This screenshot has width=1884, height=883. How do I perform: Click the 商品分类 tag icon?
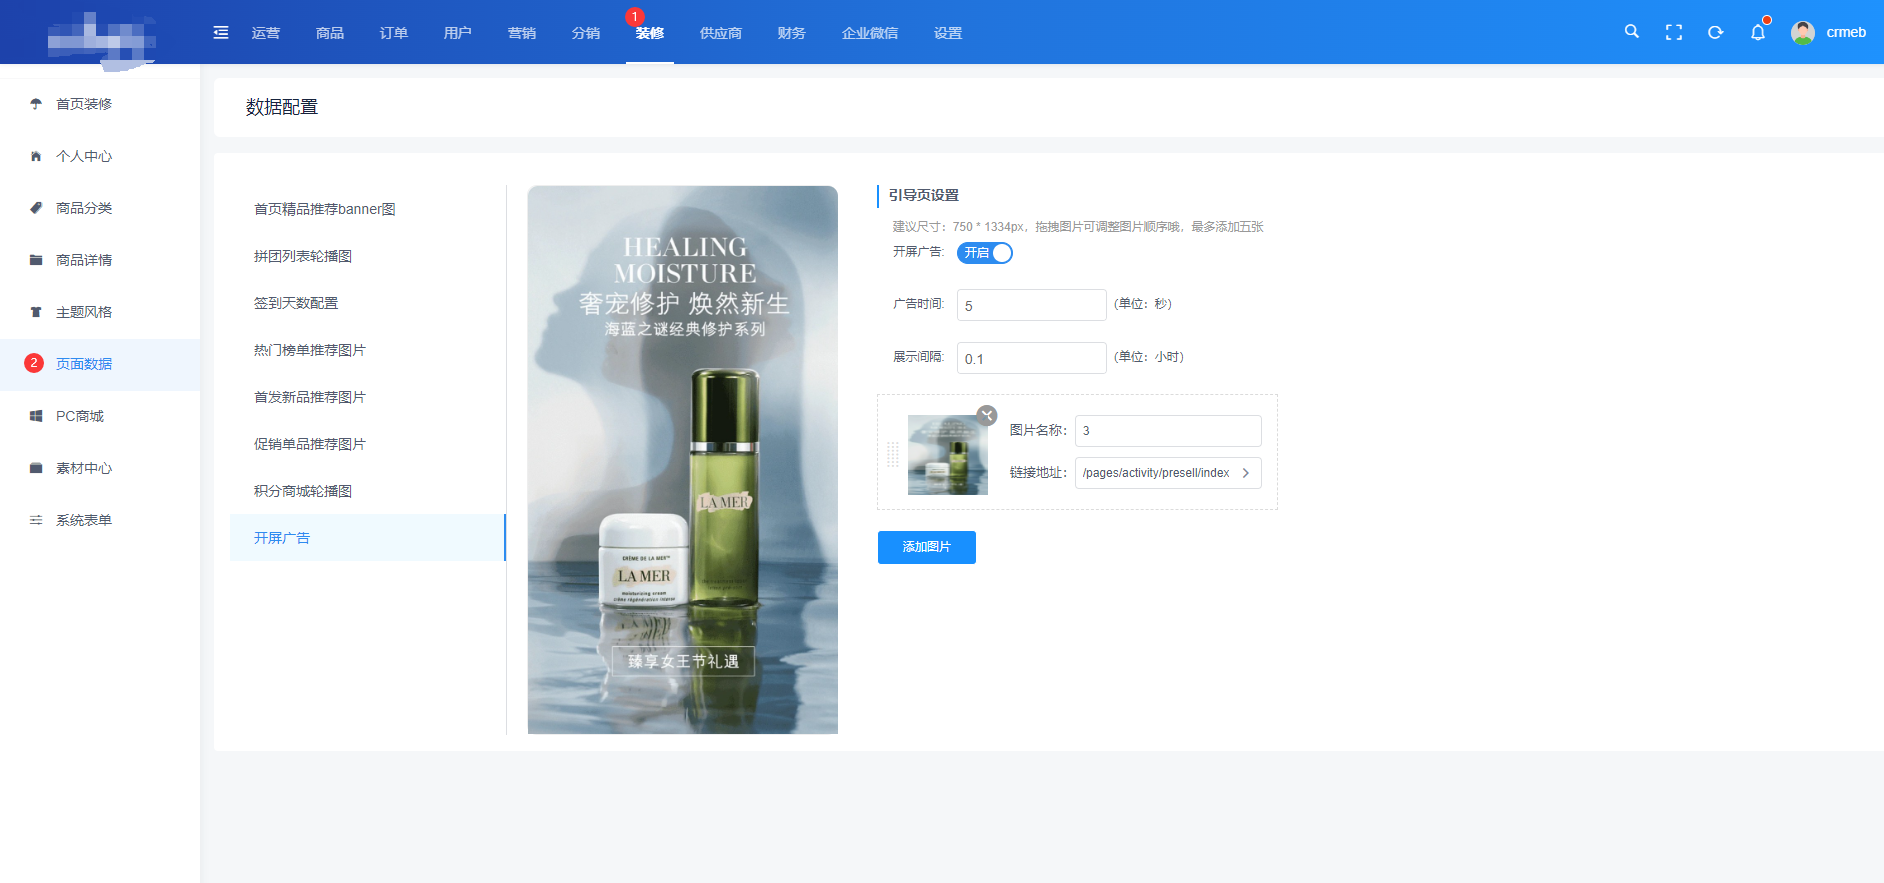coord(36,208)
